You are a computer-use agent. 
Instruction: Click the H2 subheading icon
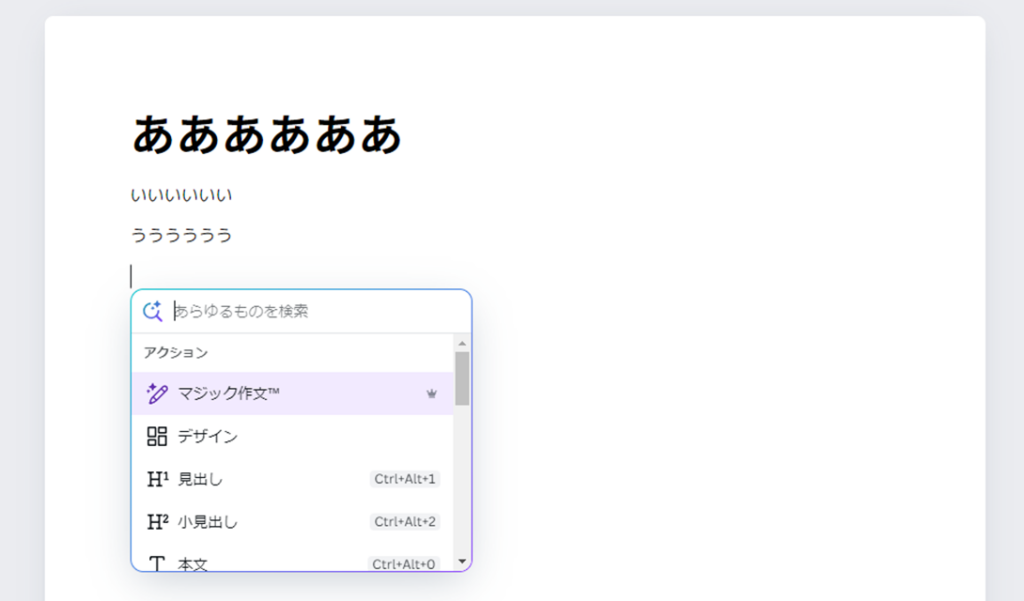(157, 521)
